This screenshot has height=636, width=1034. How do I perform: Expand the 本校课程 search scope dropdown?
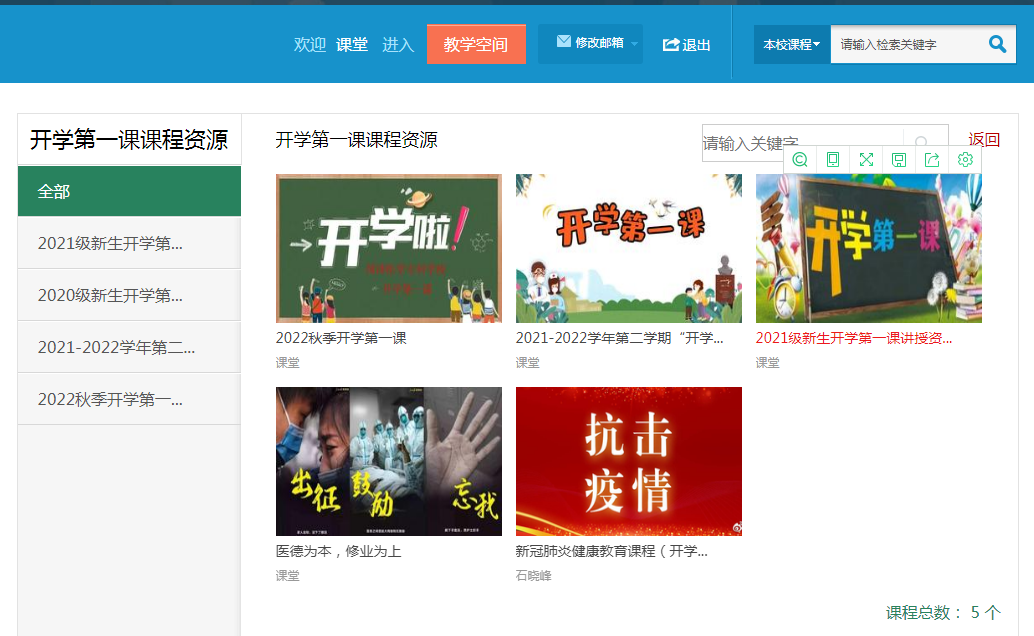(791, 45)
